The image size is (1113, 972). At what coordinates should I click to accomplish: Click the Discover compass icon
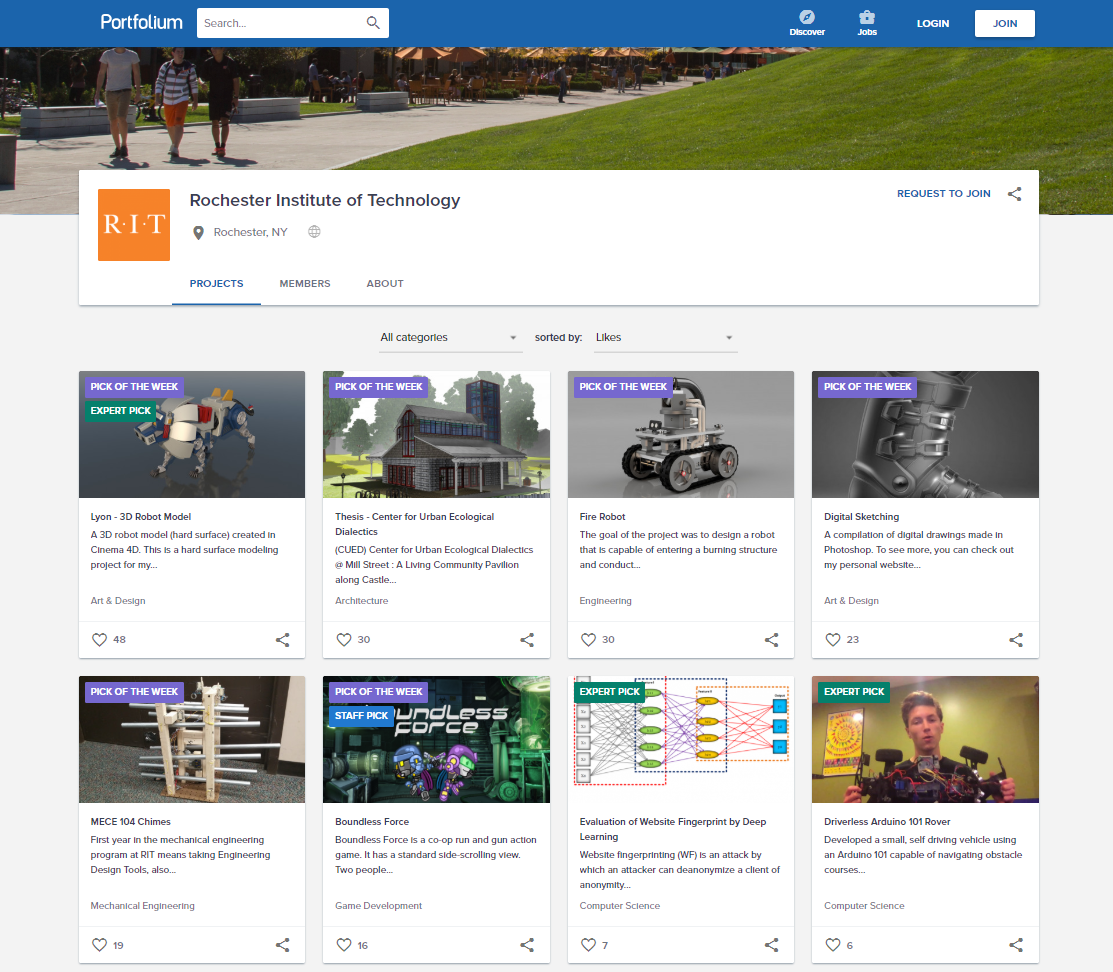pos(807,18)
